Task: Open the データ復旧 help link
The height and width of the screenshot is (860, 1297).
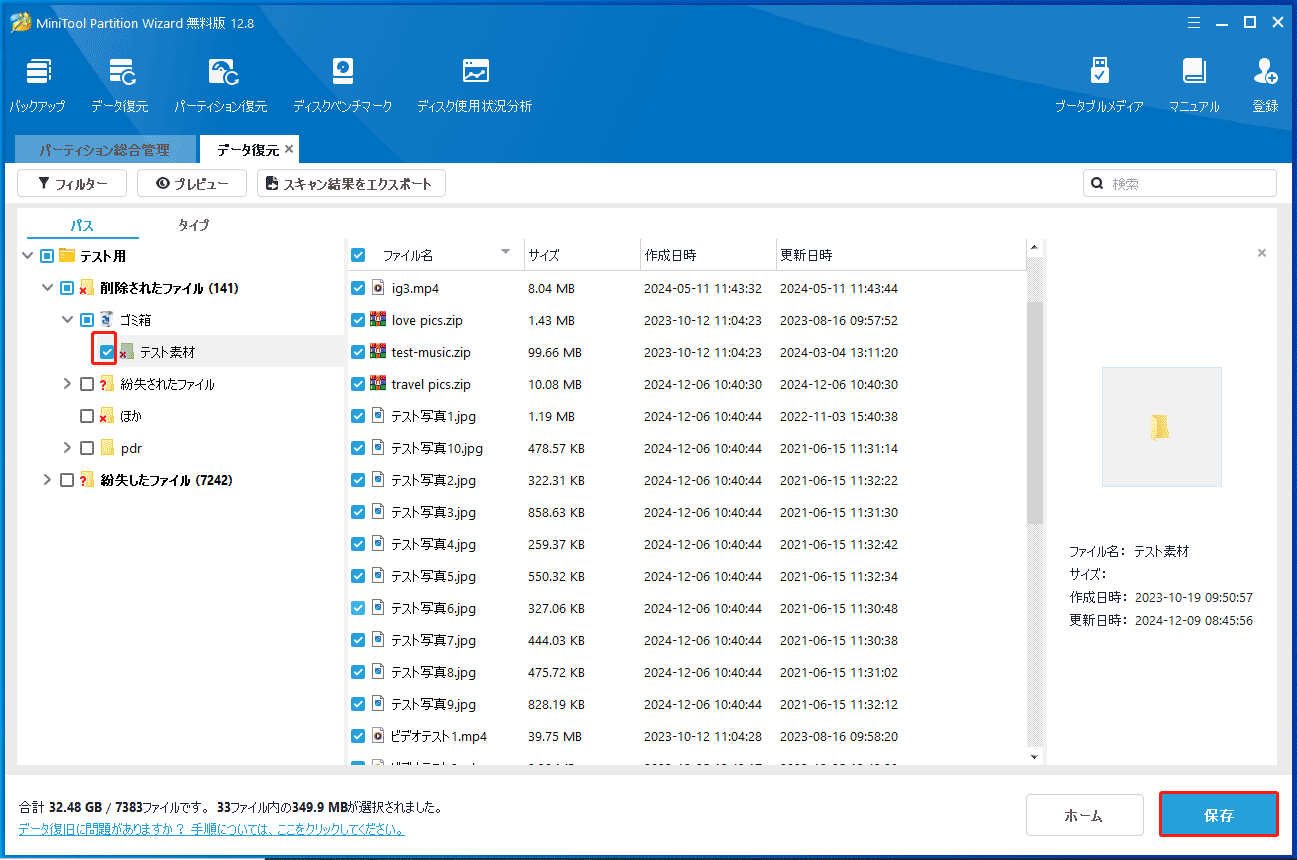Action: pos(211,829)
